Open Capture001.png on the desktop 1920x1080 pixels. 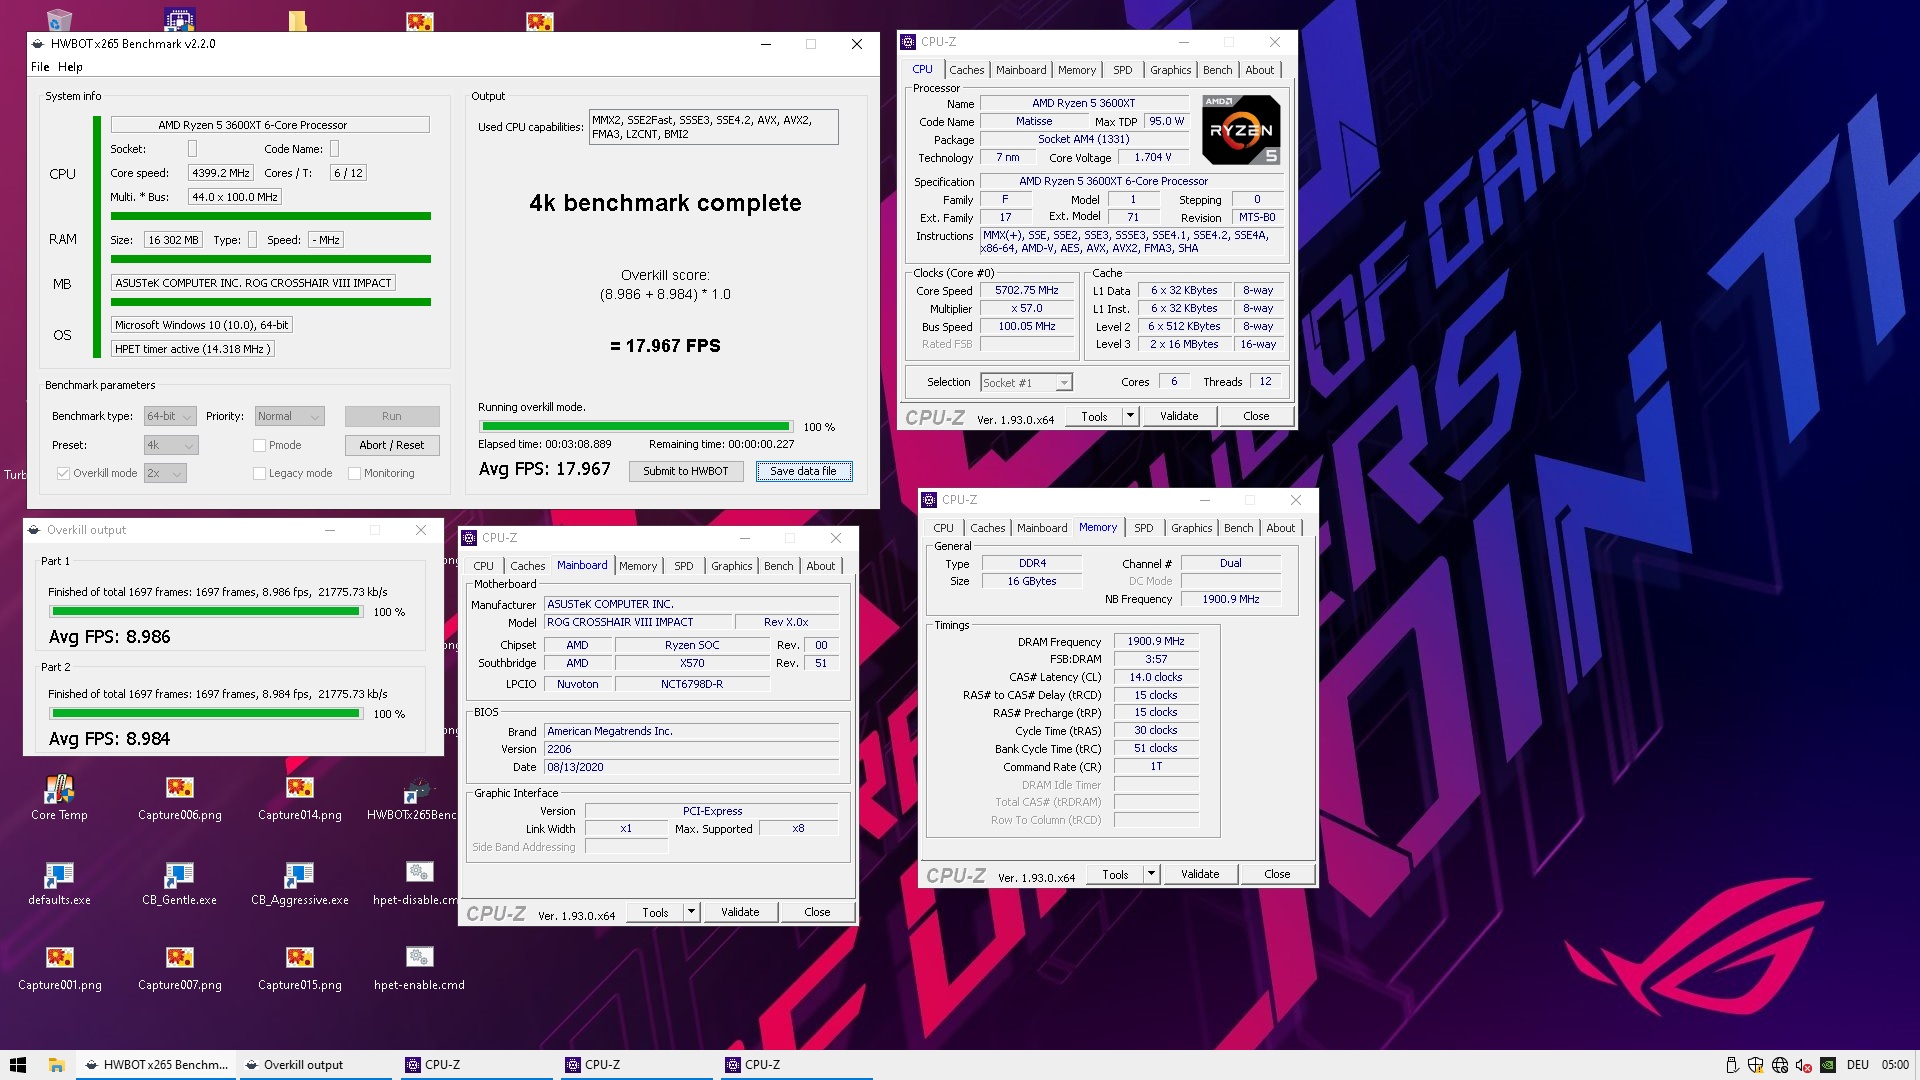(59, 967)
